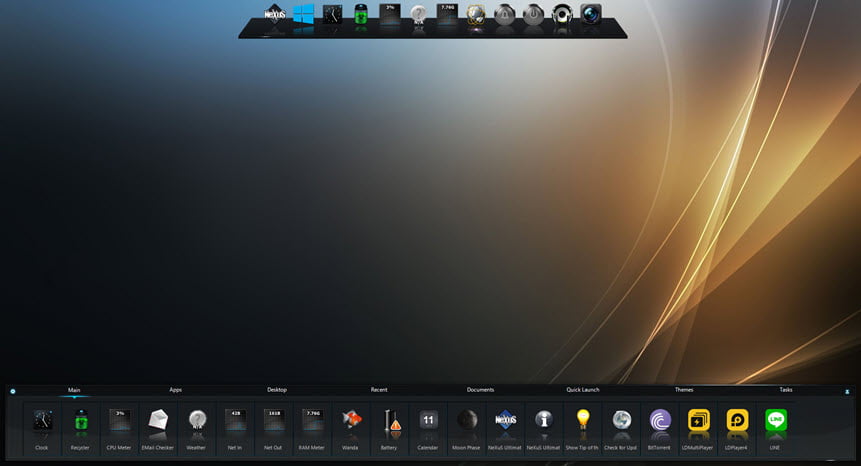Switch to the Tasks tab
The width and height of the screenshot is (861, 466).
click(786, 390)
